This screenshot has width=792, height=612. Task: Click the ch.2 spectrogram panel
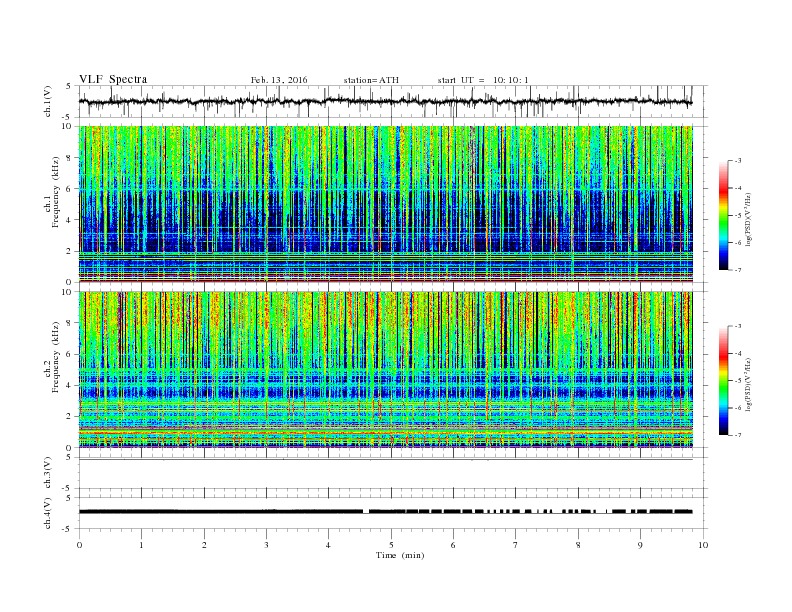point(386,370)
